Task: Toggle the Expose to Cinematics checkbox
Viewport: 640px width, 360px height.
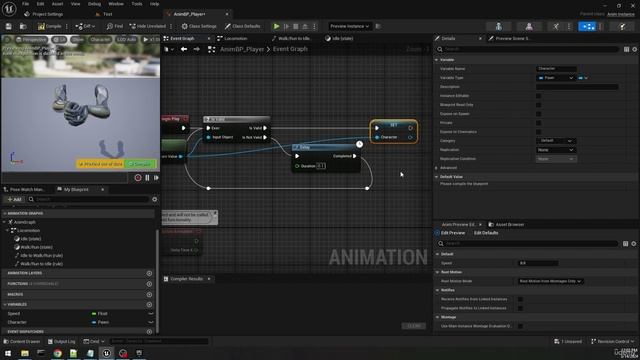Action: (538, 132)
